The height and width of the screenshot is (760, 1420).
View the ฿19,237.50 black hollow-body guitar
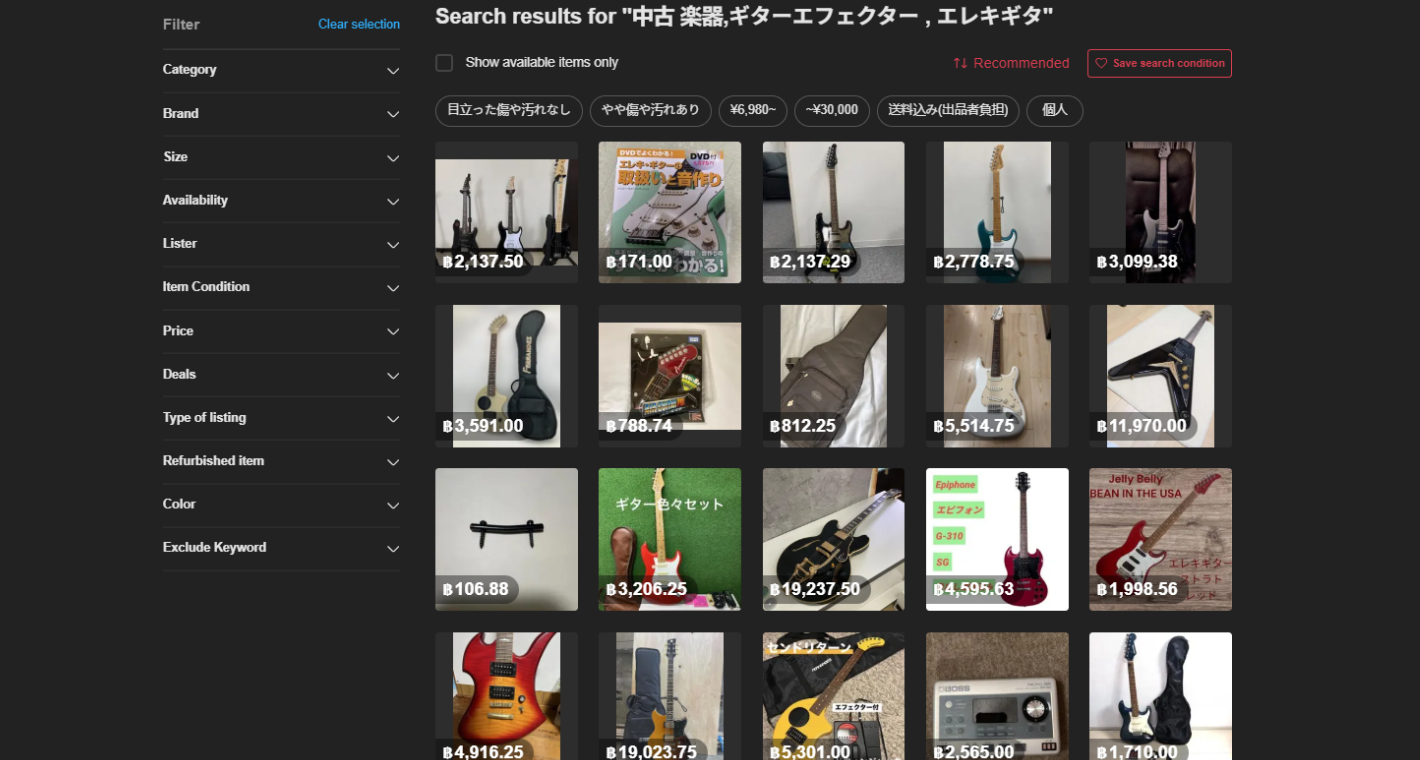pos(833,539)
